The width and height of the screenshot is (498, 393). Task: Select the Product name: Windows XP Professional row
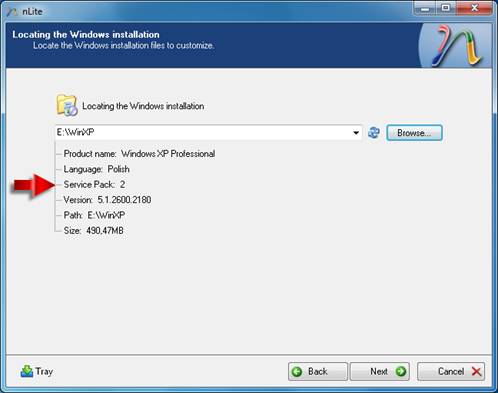click(139, 154)
